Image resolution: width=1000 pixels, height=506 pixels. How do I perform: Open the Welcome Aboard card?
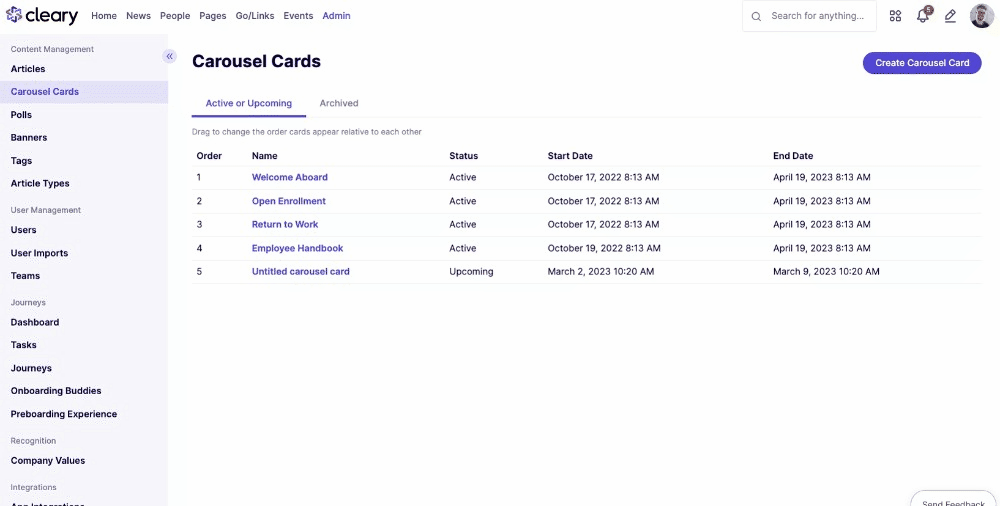coord(290,177)
